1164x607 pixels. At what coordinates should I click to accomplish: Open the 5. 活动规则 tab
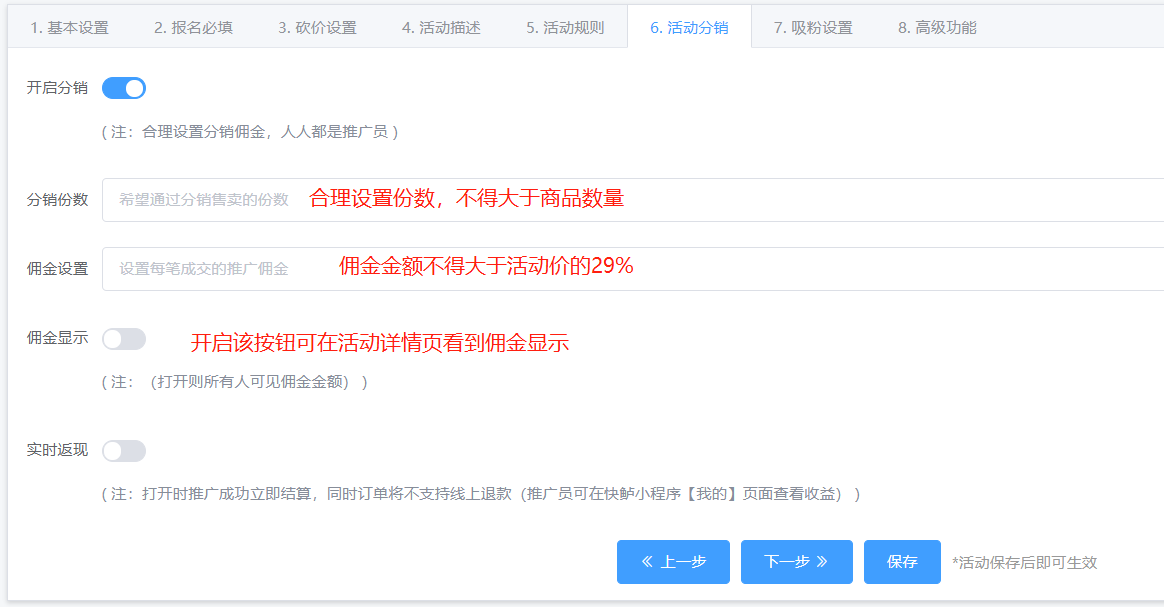[x=565, y=28]
